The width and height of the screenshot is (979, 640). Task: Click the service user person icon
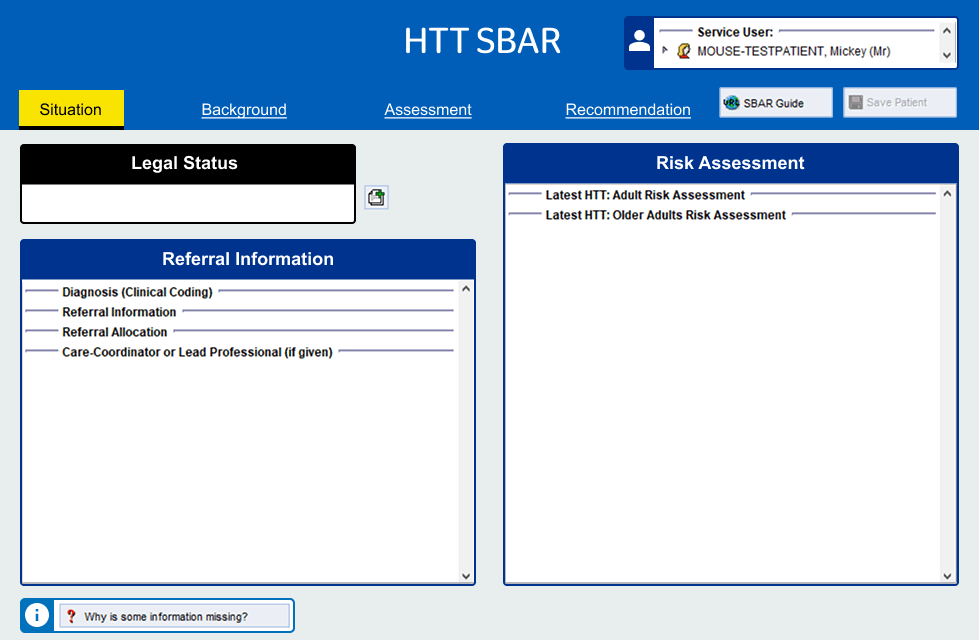[x=639, y=42]
